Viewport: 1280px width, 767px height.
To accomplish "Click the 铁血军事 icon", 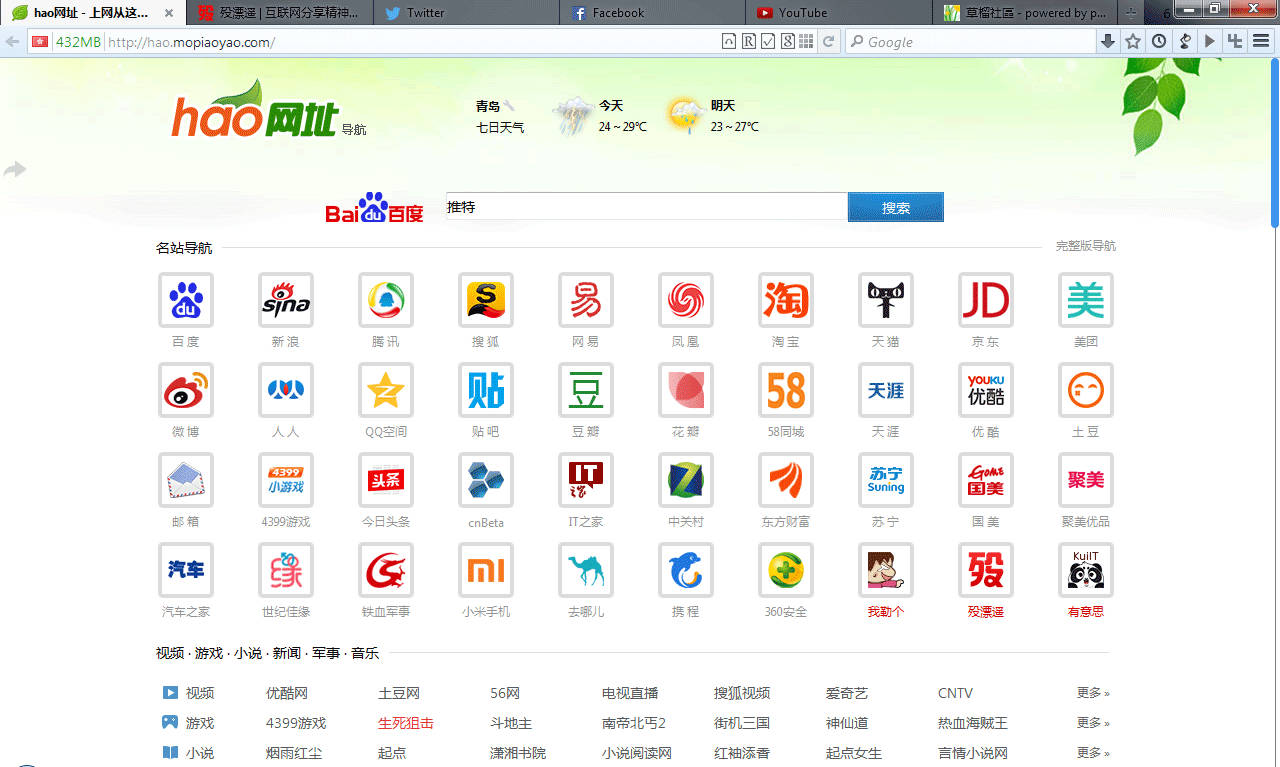I will pos(386,570).
